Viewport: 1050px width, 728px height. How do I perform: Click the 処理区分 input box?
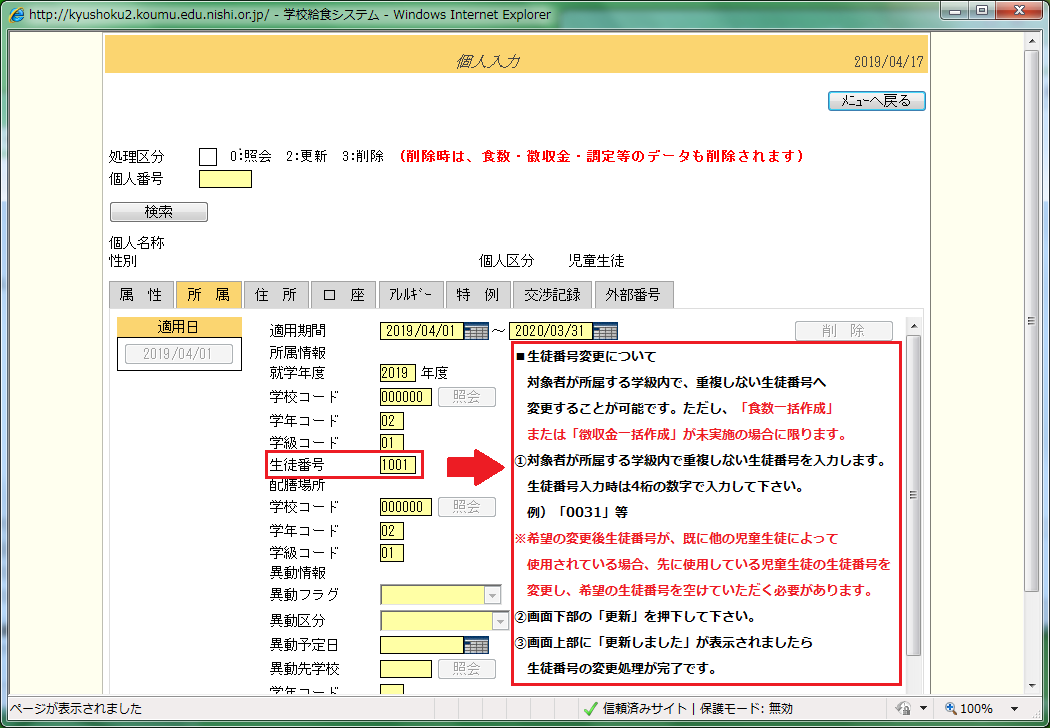208,157
